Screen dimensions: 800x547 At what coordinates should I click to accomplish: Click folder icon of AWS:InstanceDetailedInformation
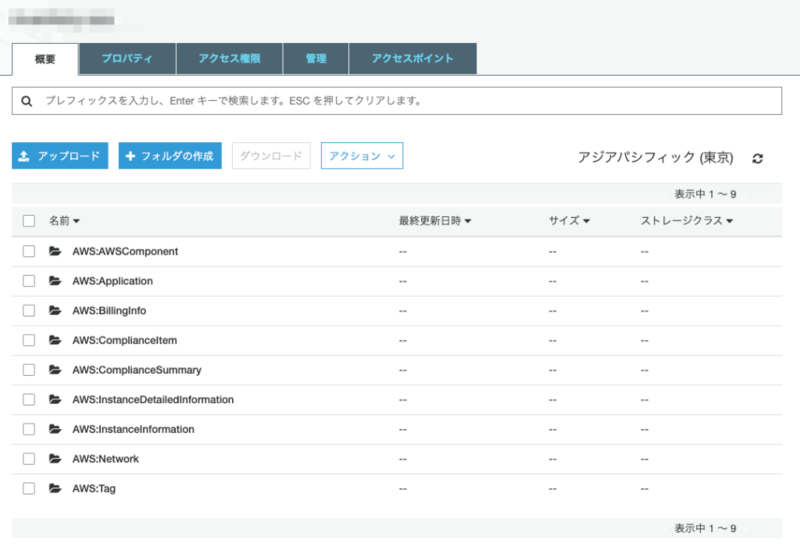point(55,399)
